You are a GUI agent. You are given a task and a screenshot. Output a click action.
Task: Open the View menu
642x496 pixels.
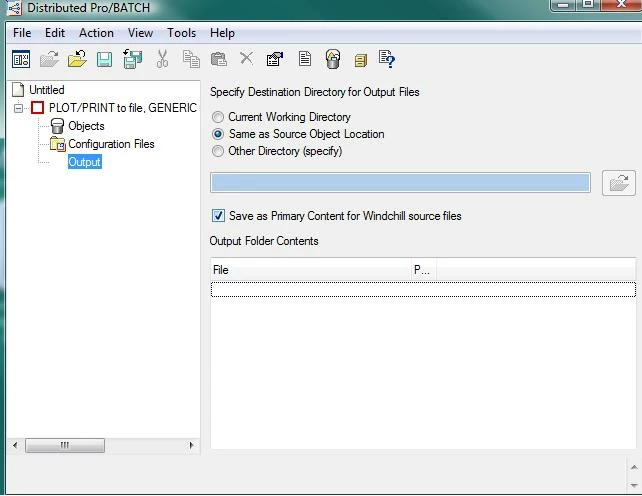(x=140, y=33)
